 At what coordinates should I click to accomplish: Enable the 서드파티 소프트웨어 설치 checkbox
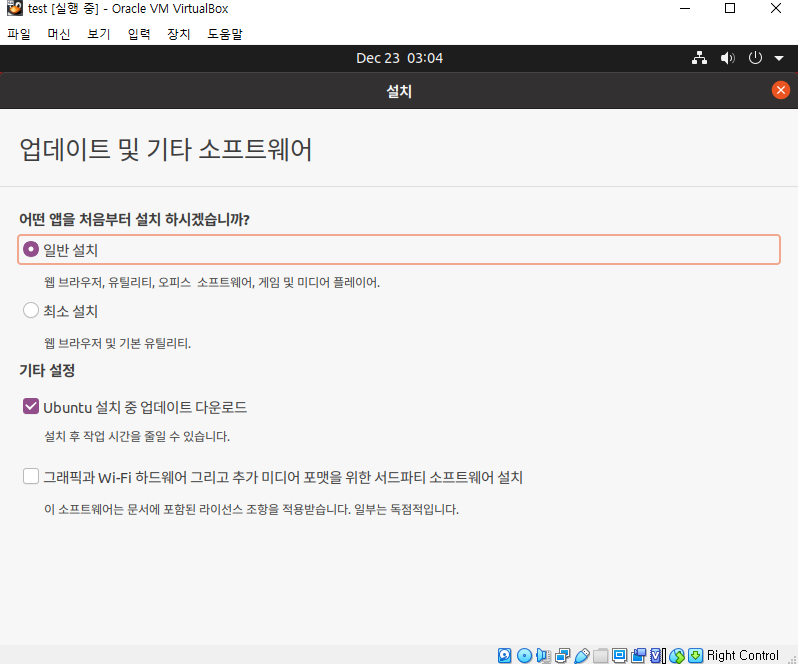point(31,477)
